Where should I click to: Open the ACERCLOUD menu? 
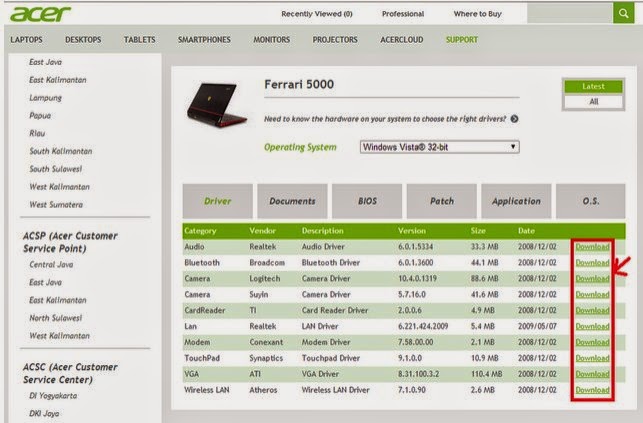click(401, 40)
